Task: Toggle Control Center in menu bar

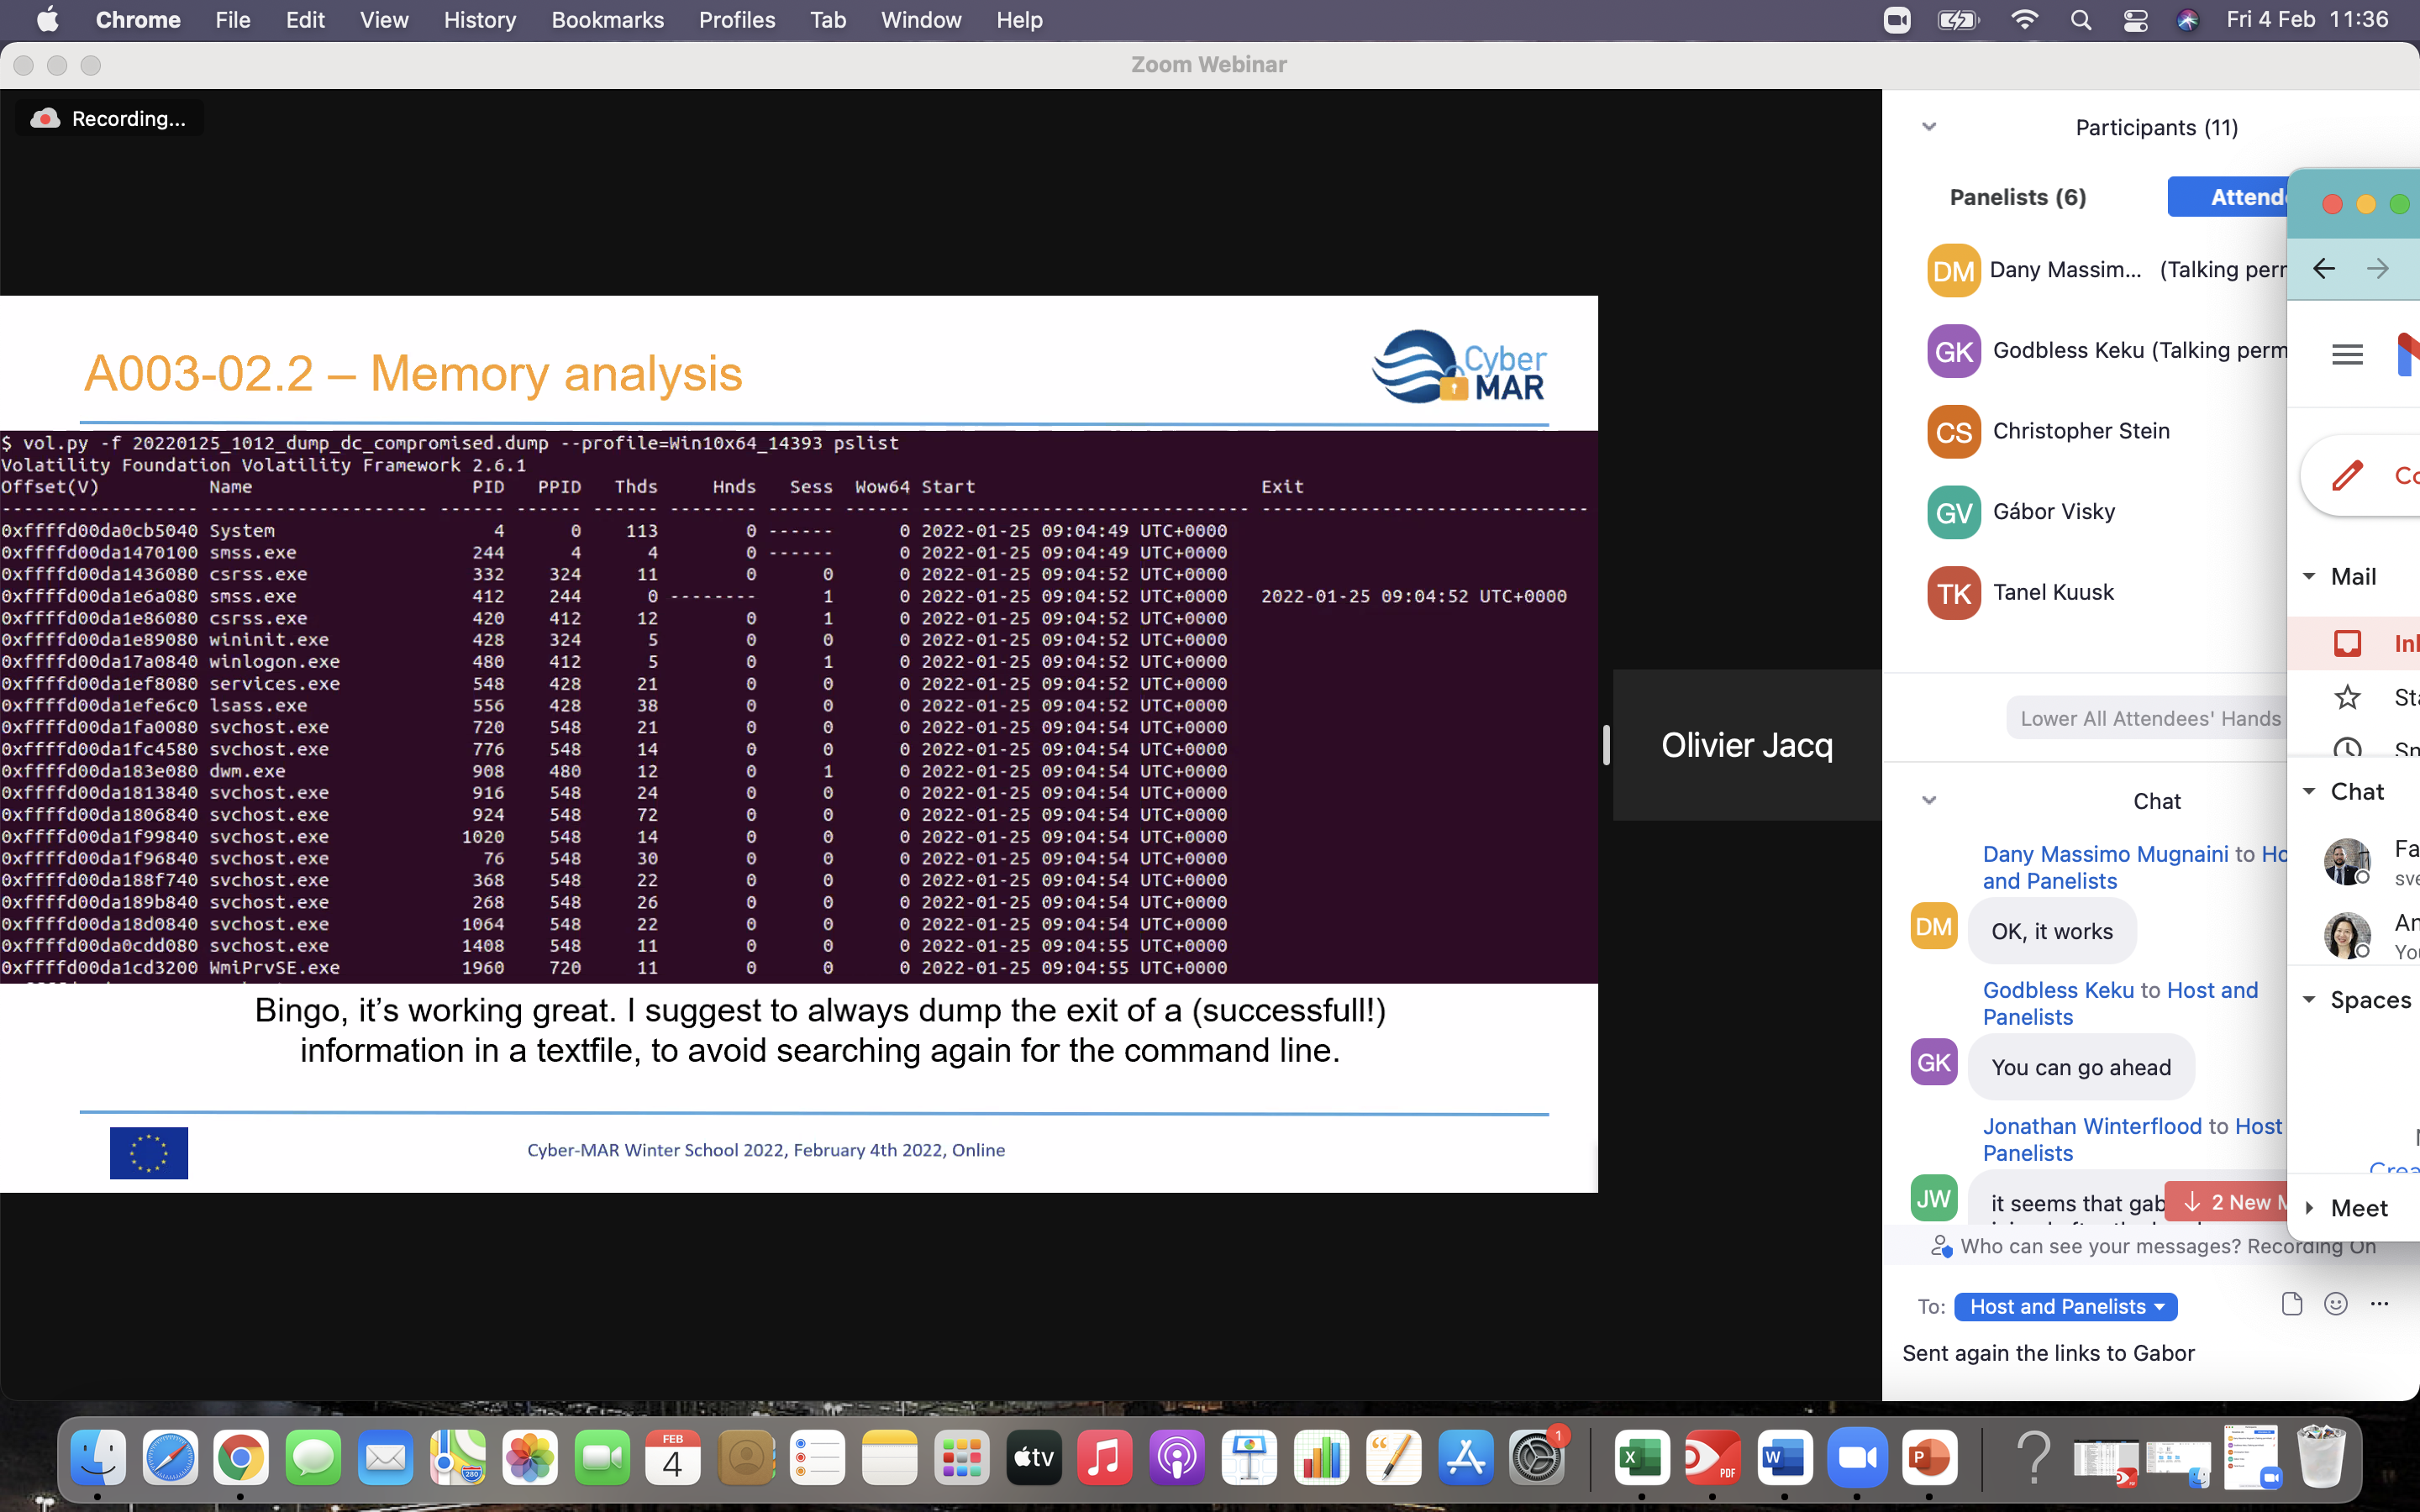Action: [2135, 20]
